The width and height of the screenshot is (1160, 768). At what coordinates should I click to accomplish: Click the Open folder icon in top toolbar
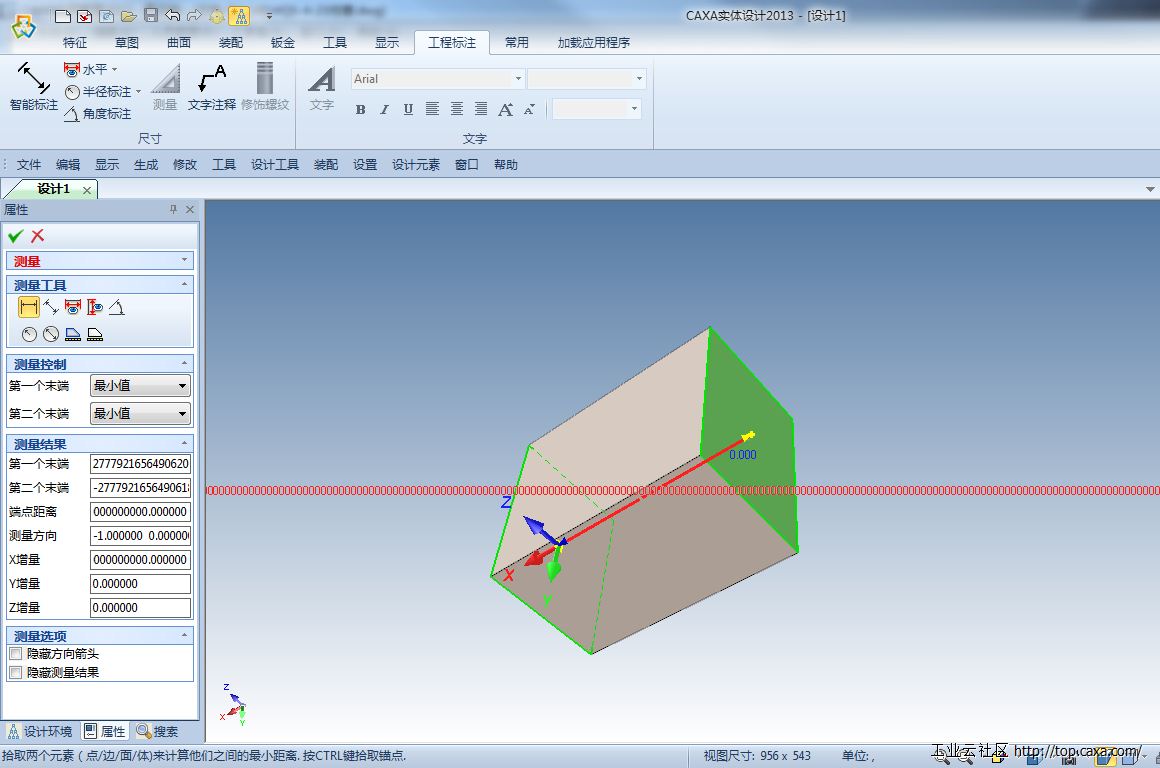(x=128, y=15)
